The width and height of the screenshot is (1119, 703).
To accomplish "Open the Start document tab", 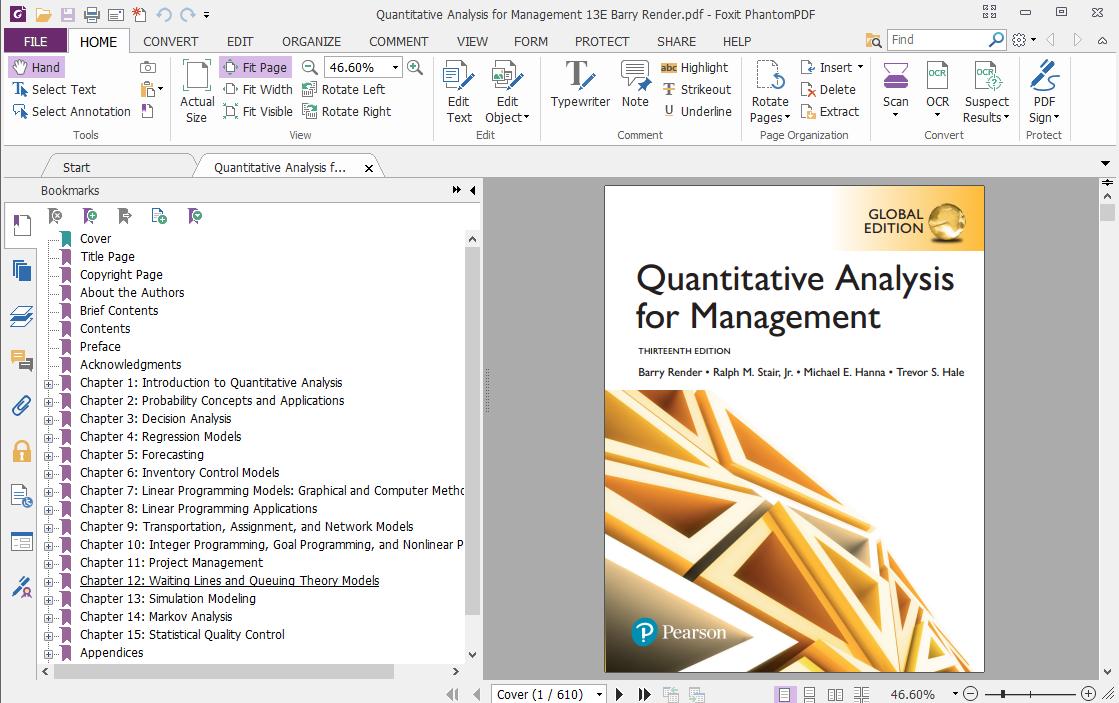I will coord(76,168).
